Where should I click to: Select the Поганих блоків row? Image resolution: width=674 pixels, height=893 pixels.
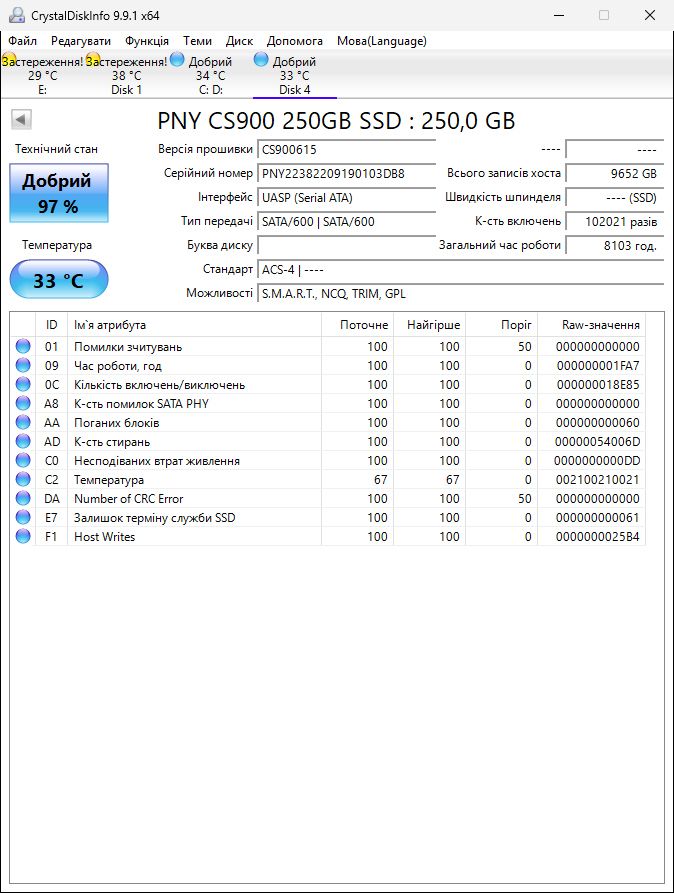pyautogui.click(x=328, y=422)
